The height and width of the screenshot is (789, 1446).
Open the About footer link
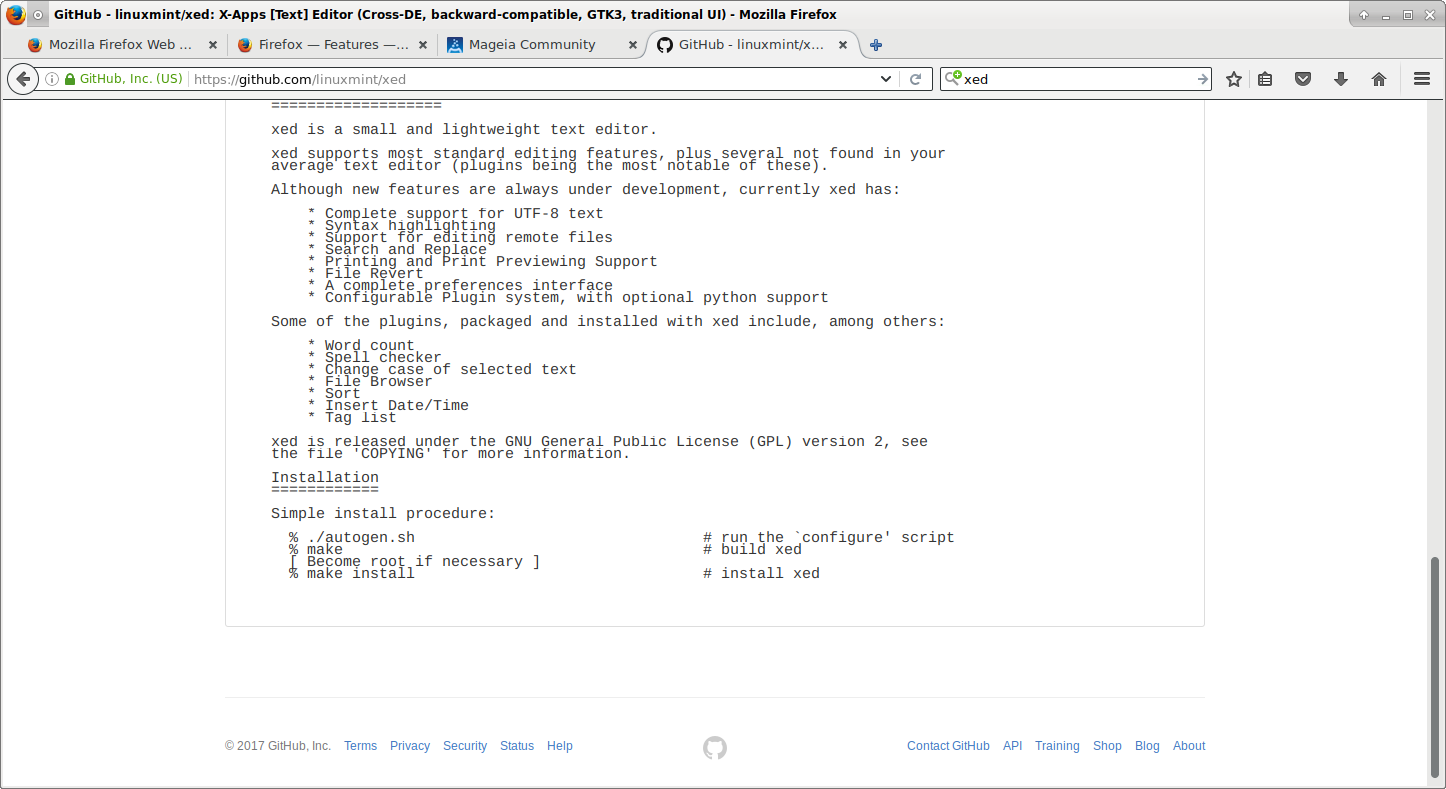coord(1189,746)
